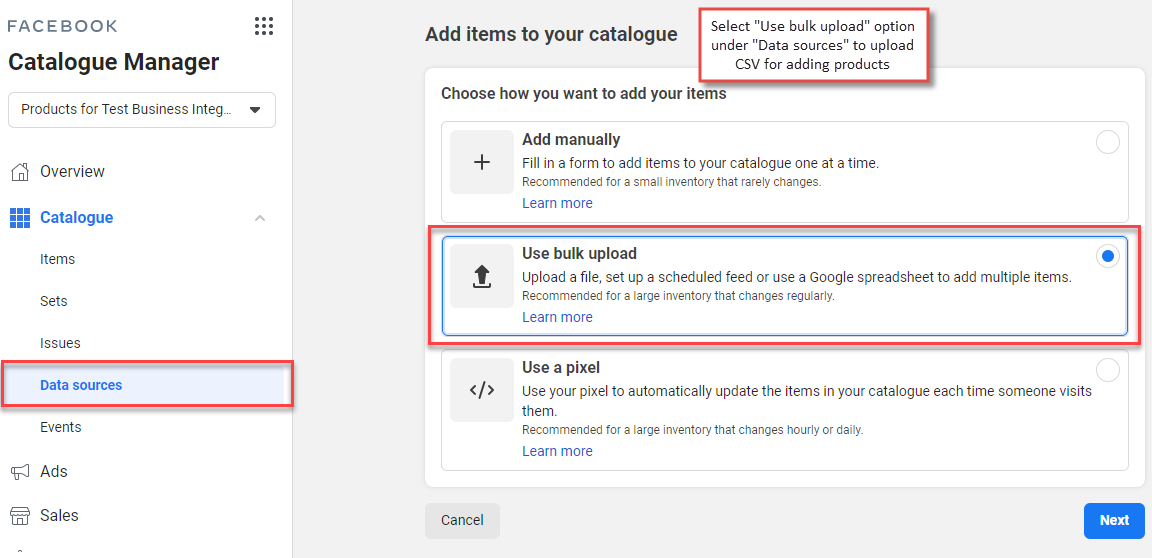
Task: Open the Products for Test Business catalogue dropdown
Action: click(x=142, y=110)
